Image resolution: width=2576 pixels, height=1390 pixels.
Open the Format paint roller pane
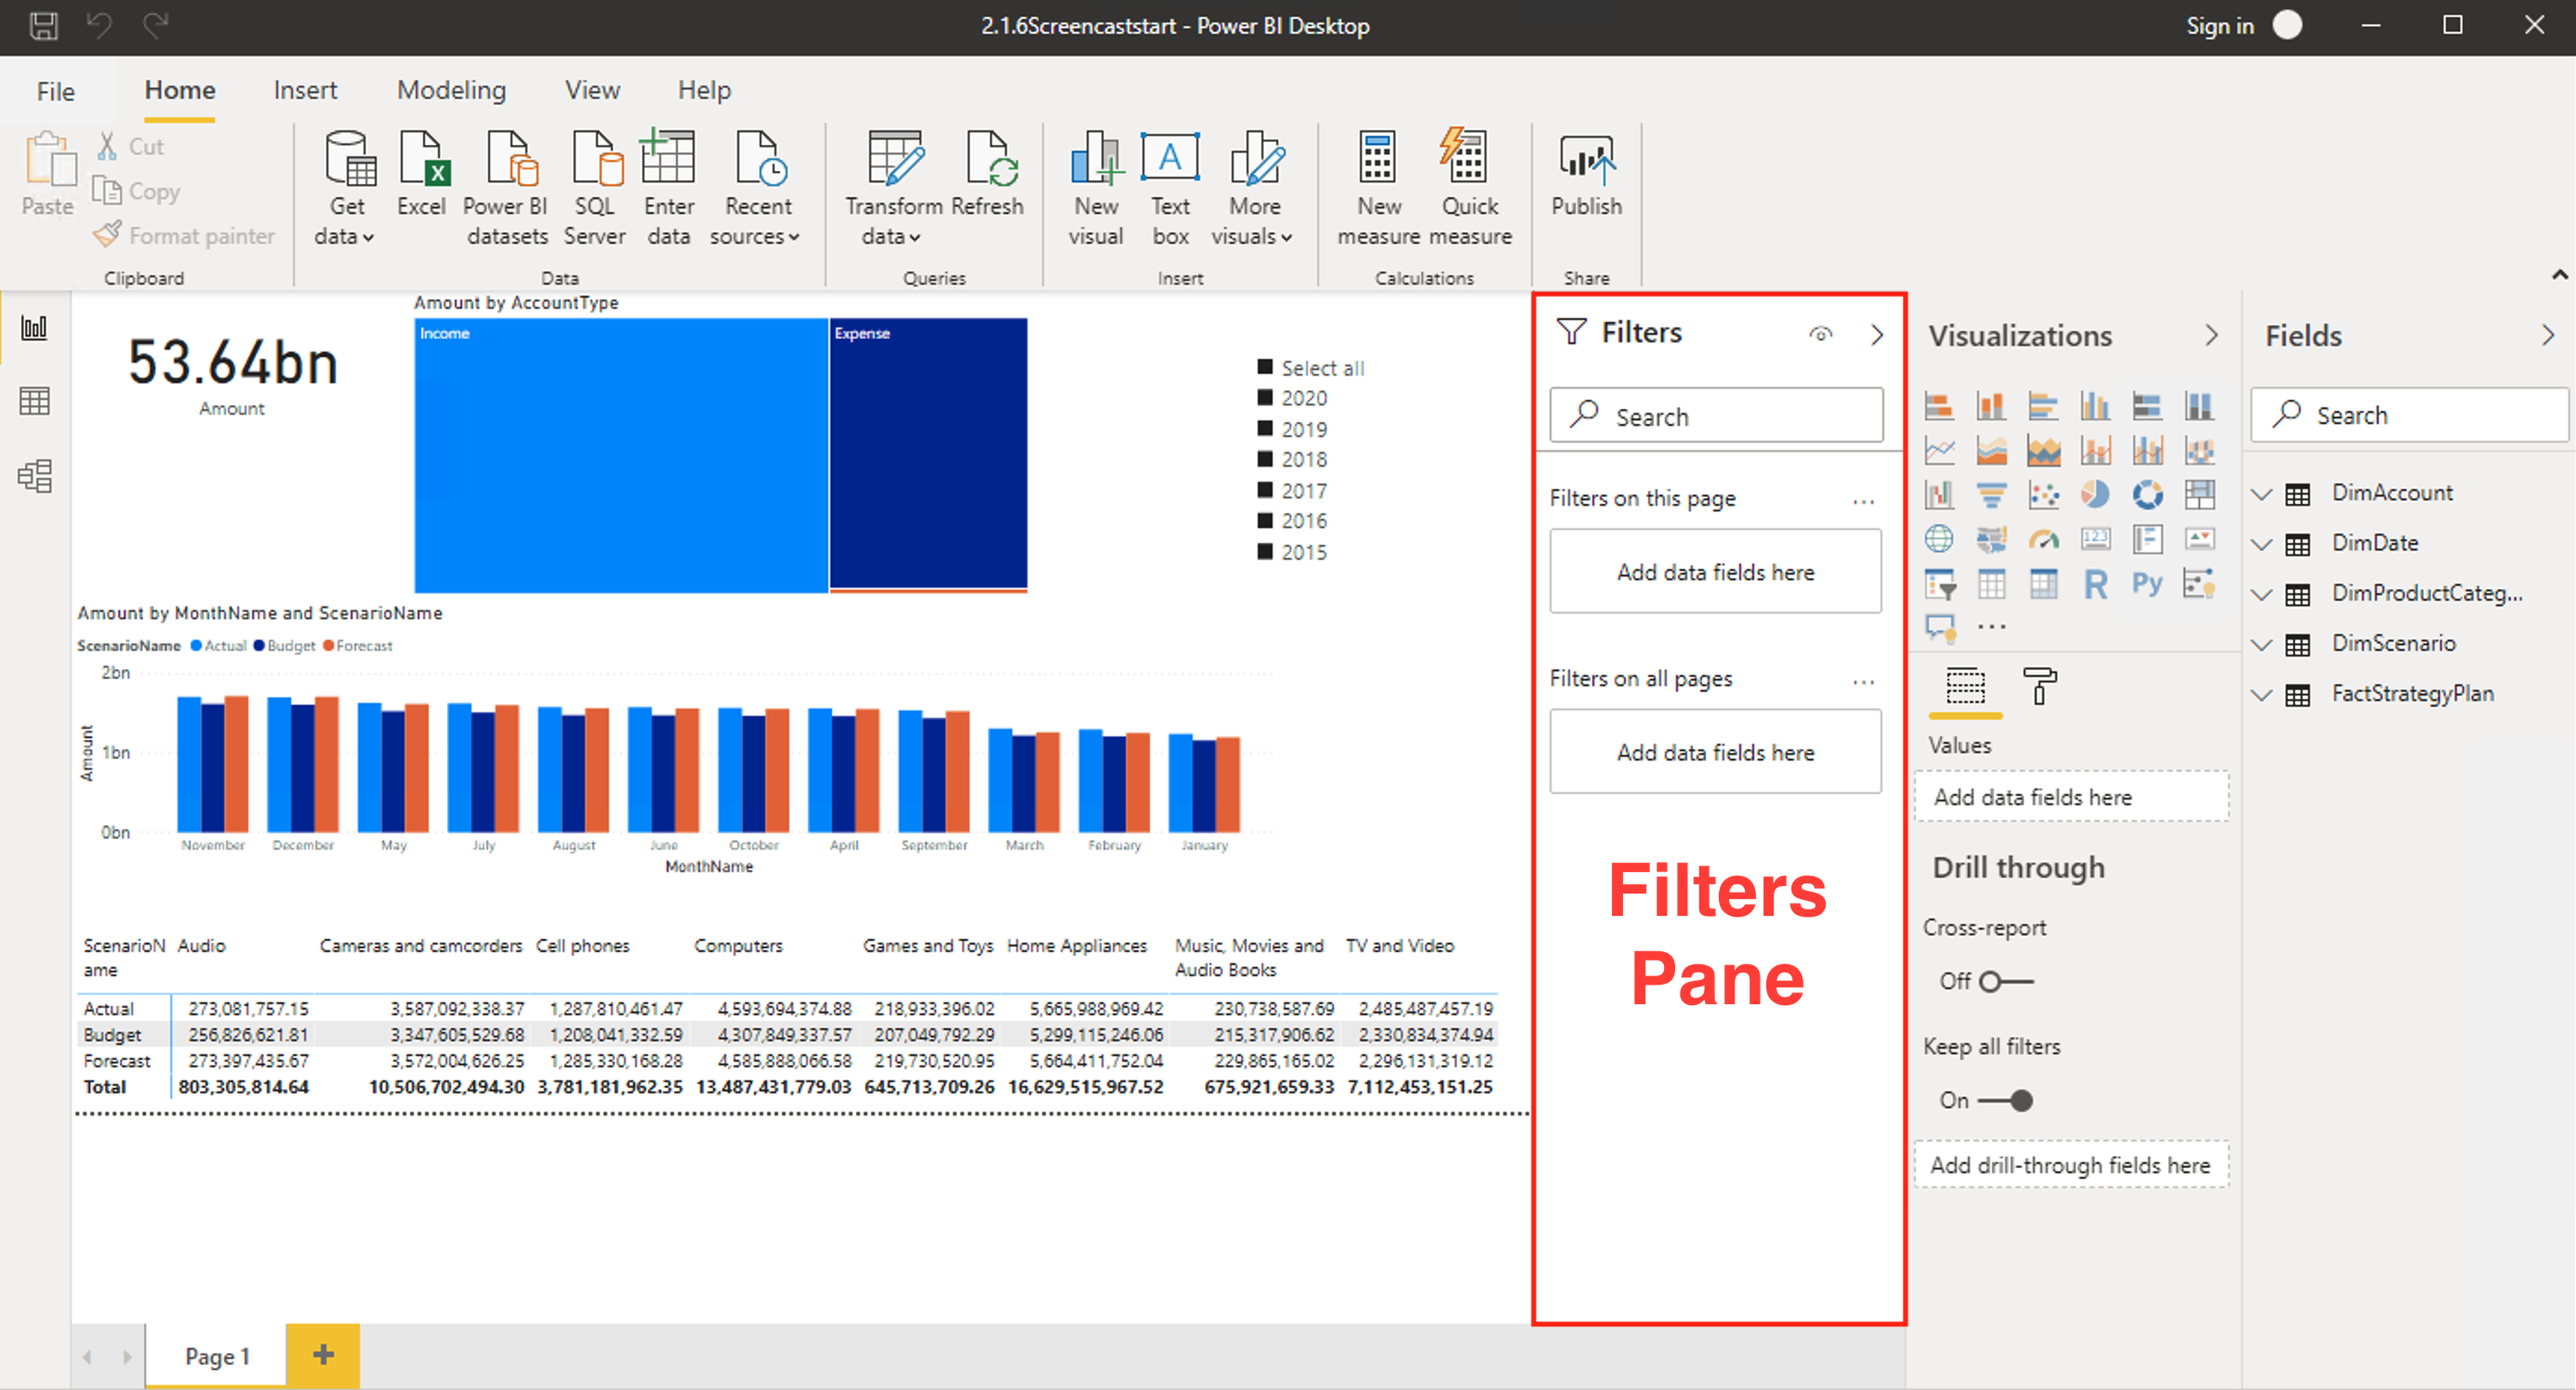pos(2039,686)
